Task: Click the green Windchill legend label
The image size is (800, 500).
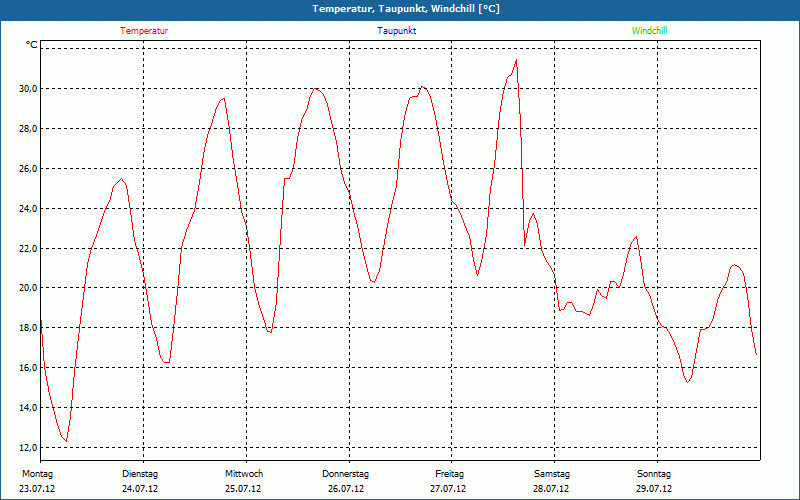Action: 649,31
